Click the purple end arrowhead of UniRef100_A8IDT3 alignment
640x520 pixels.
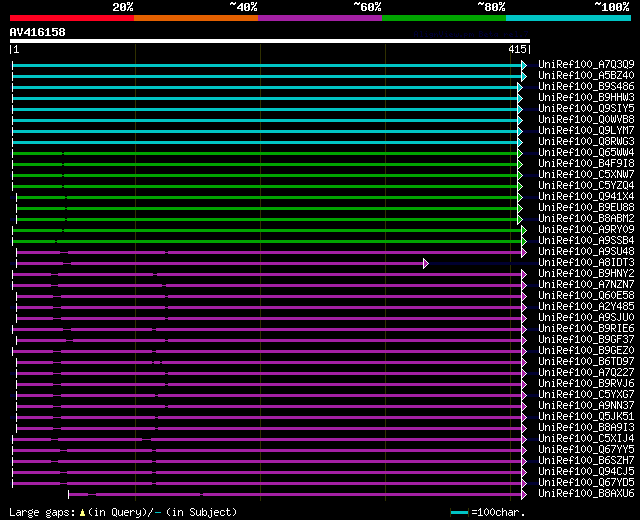(x=426, y=264)
